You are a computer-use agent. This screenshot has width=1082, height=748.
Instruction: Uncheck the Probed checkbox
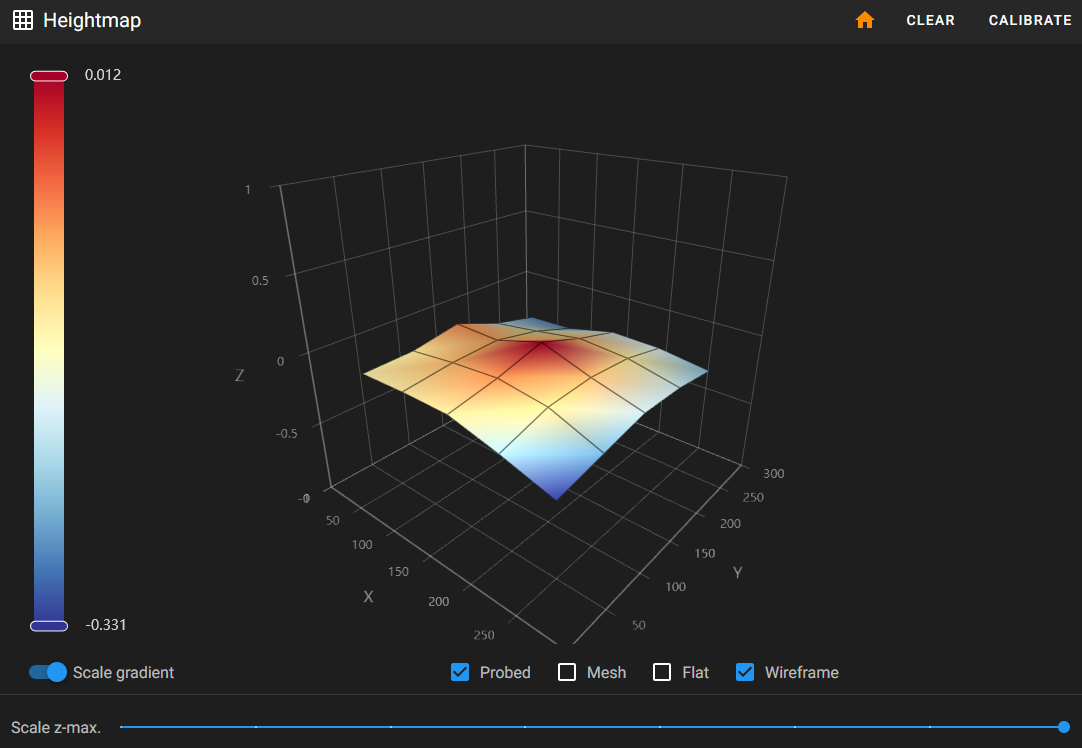tap(461, 672)
